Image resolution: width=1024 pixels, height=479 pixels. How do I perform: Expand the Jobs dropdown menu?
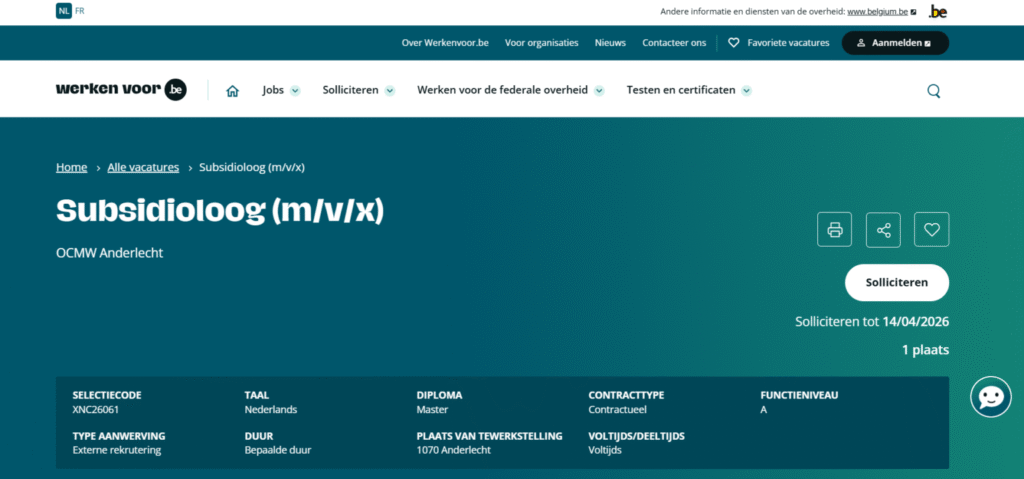[x=281, y=90]
